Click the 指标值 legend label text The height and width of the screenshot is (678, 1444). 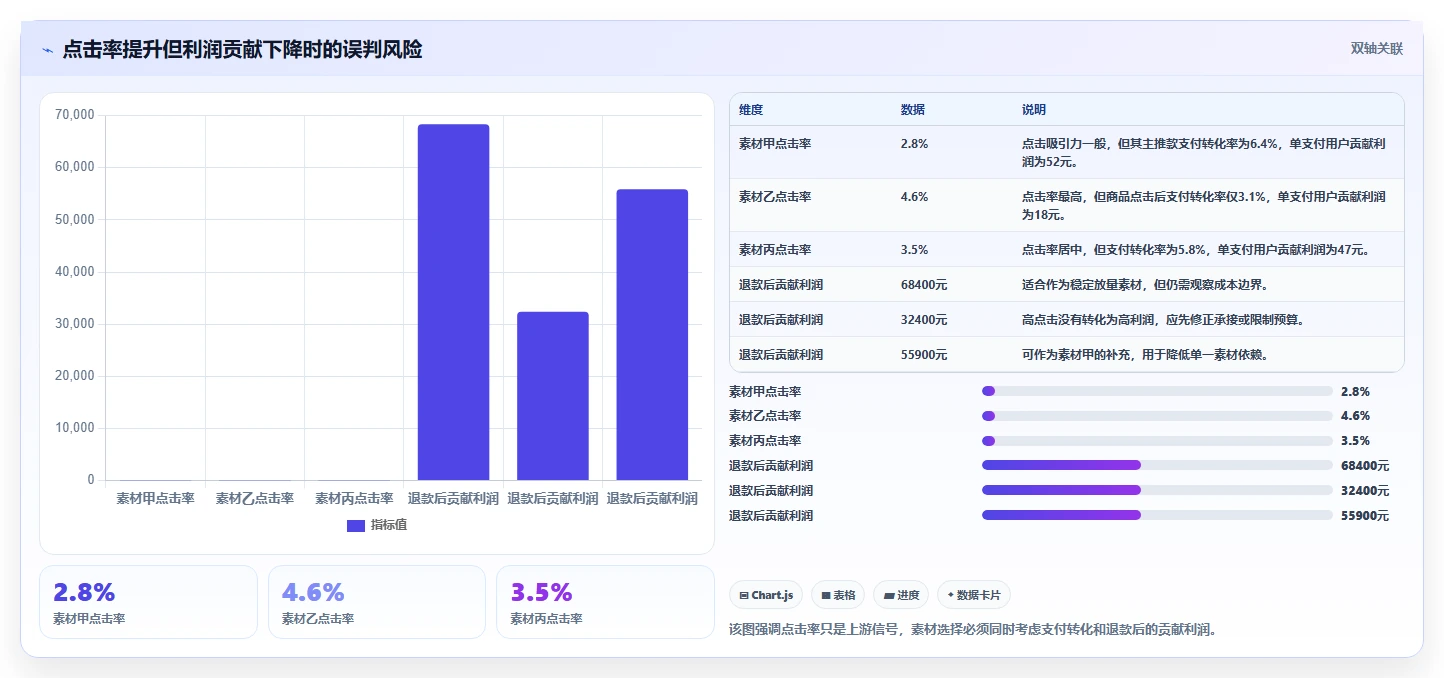(x=389, y=525)
